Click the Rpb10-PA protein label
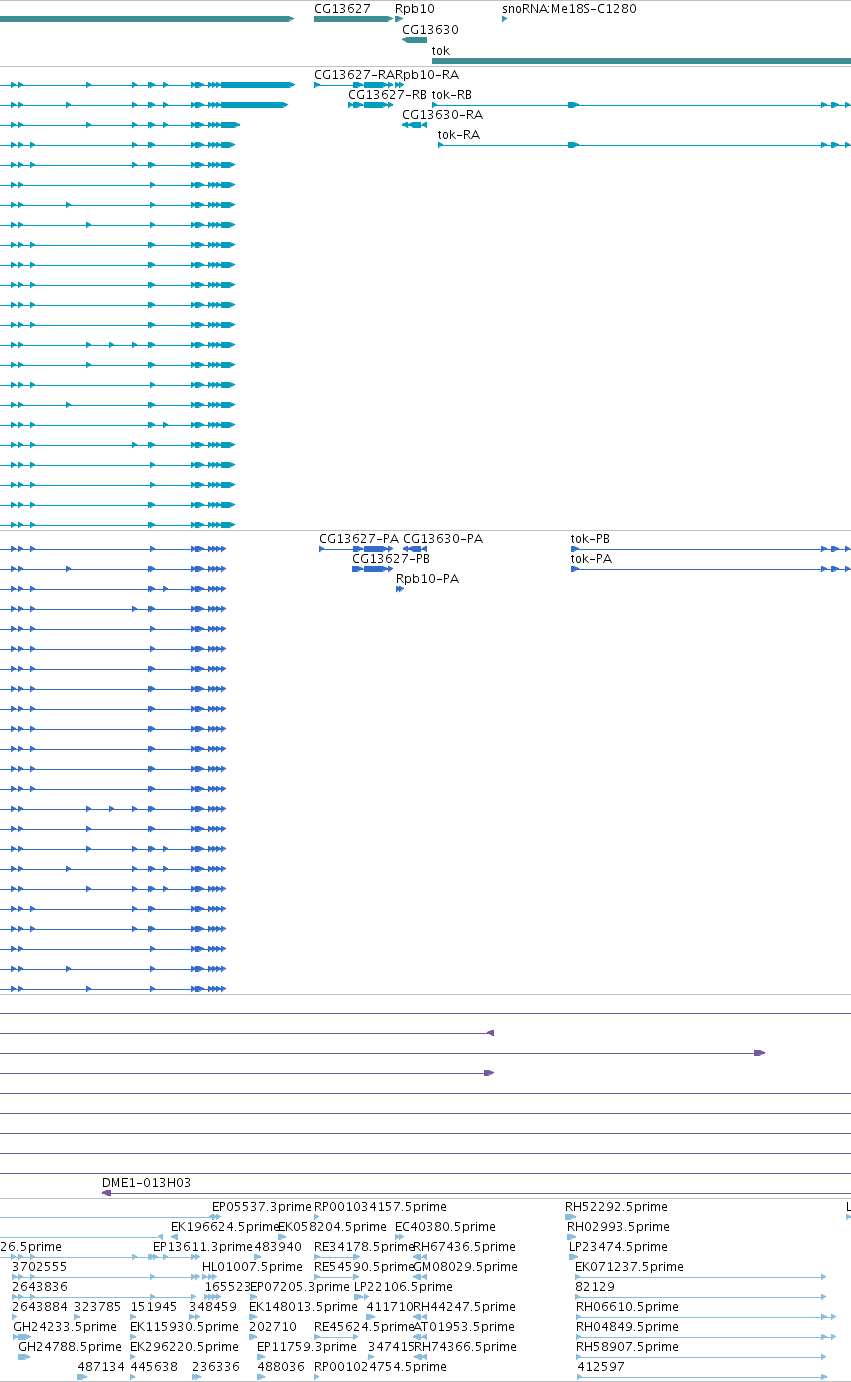This screenshot has height=1382, width=851. pos(428,578)
